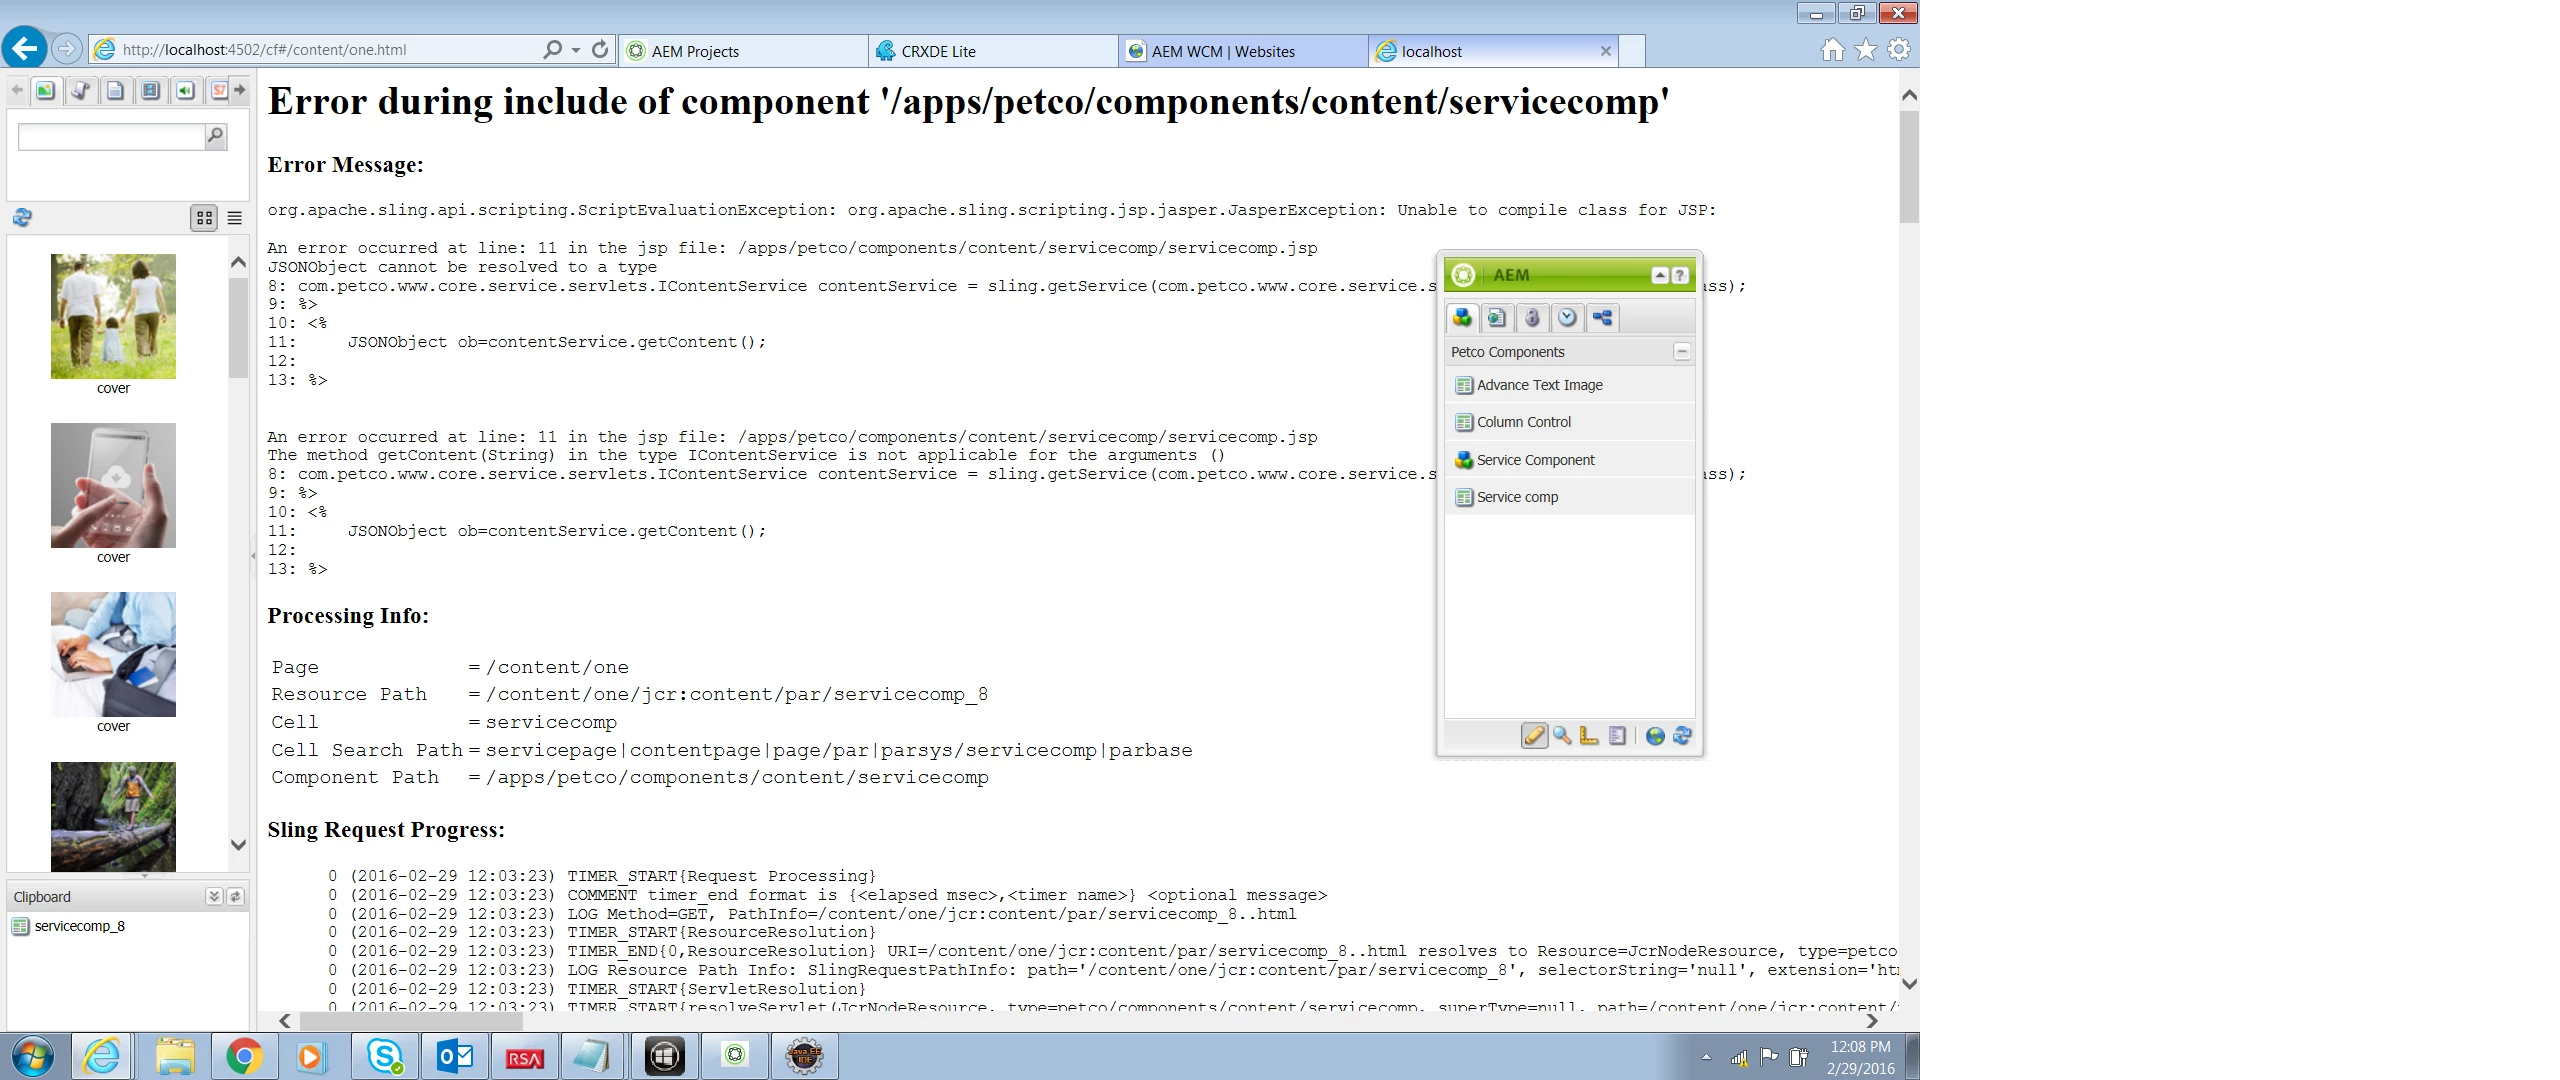2560x1080 pixels.
Task: Collapse the Petco Components group
Action: point(1682,352)
